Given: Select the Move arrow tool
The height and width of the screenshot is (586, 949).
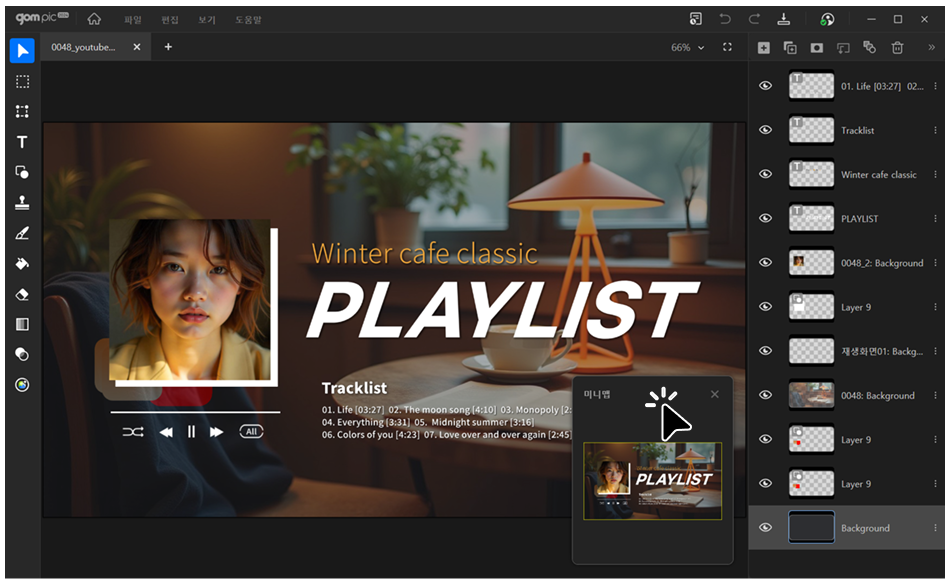Looking at the screenshot, I should click(x=22, y=50).
